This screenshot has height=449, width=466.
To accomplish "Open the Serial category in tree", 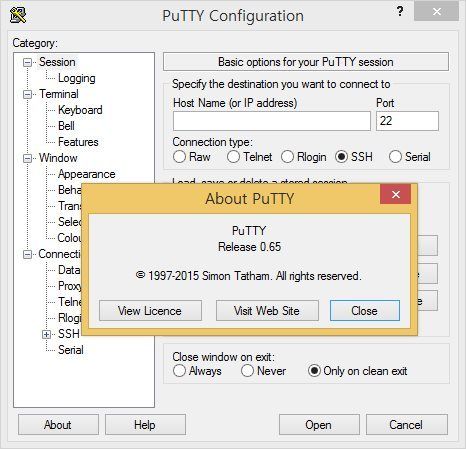I will pyautogui.click(x=71, y=350).
